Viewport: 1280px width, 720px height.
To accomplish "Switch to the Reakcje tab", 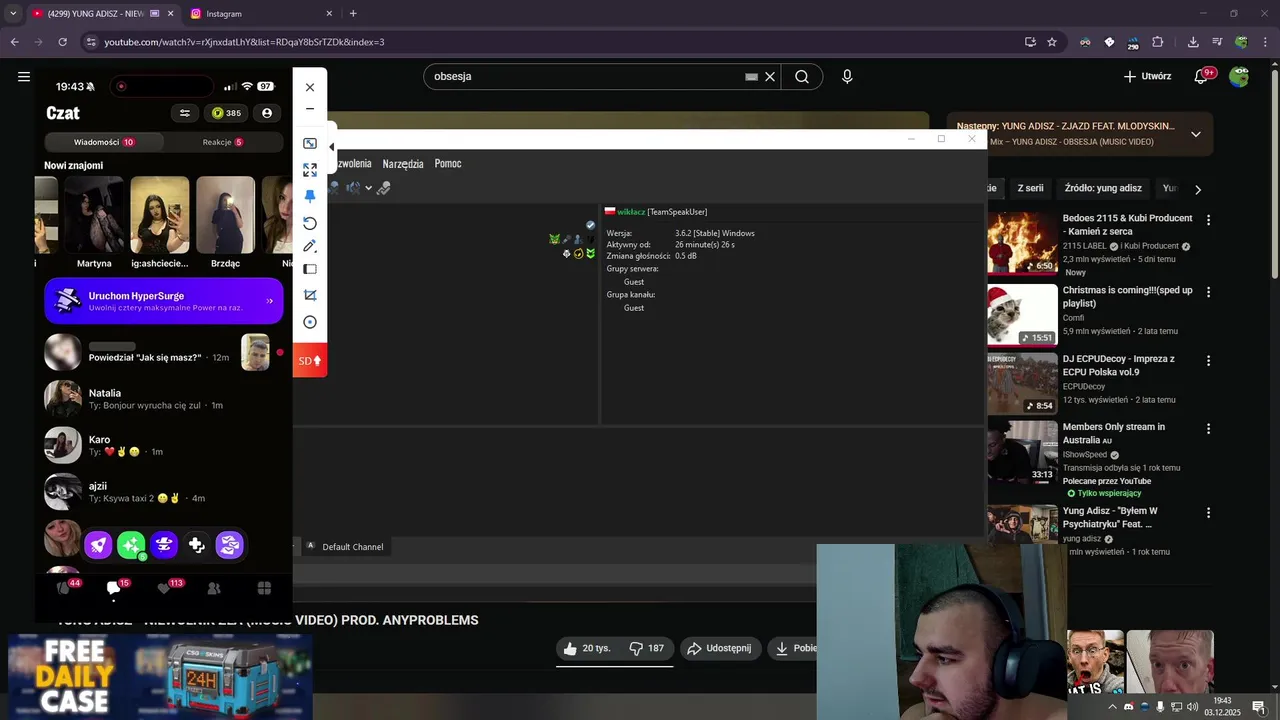I will coord(223,142).
